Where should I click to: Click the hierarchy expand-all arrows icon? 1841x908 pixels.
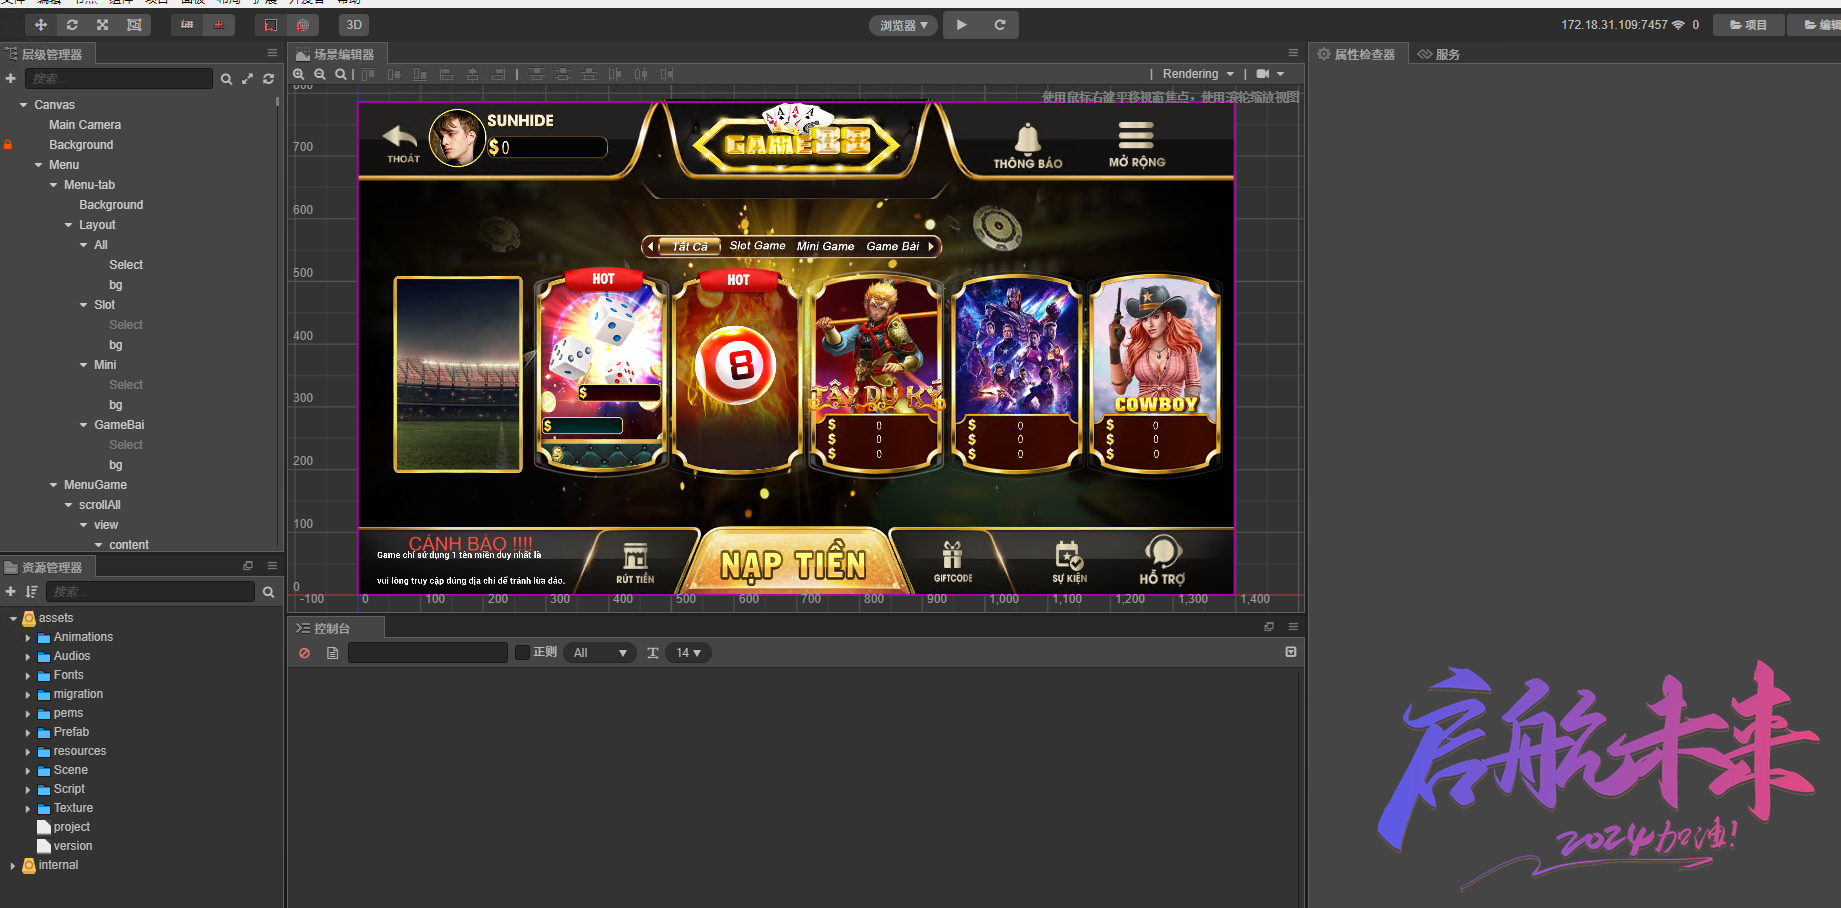(247, 79)
